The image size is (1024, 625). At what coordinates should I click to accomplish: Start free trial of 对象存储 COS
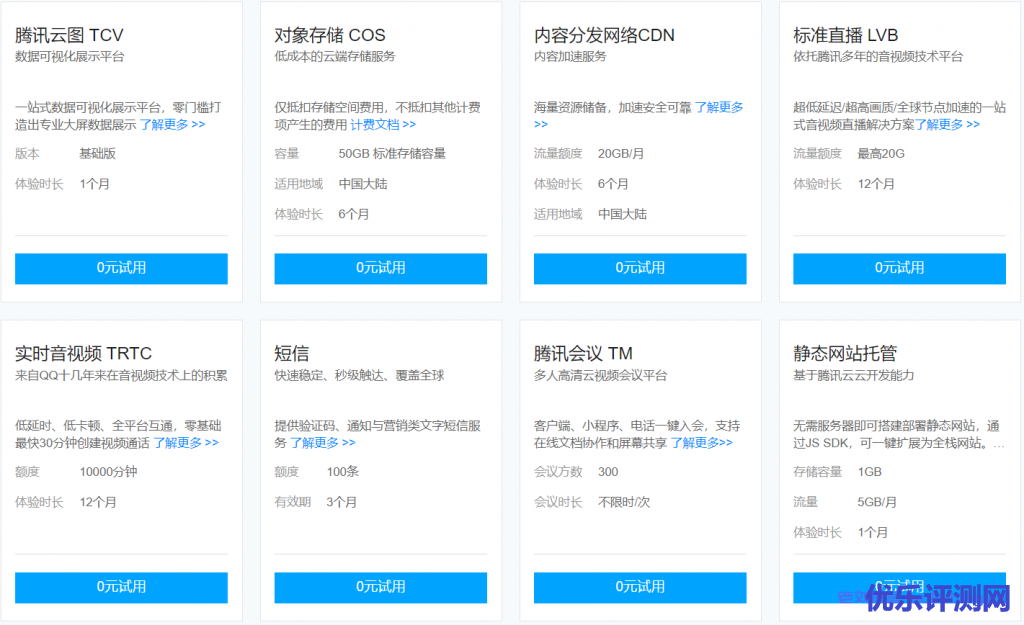[380, 268]
